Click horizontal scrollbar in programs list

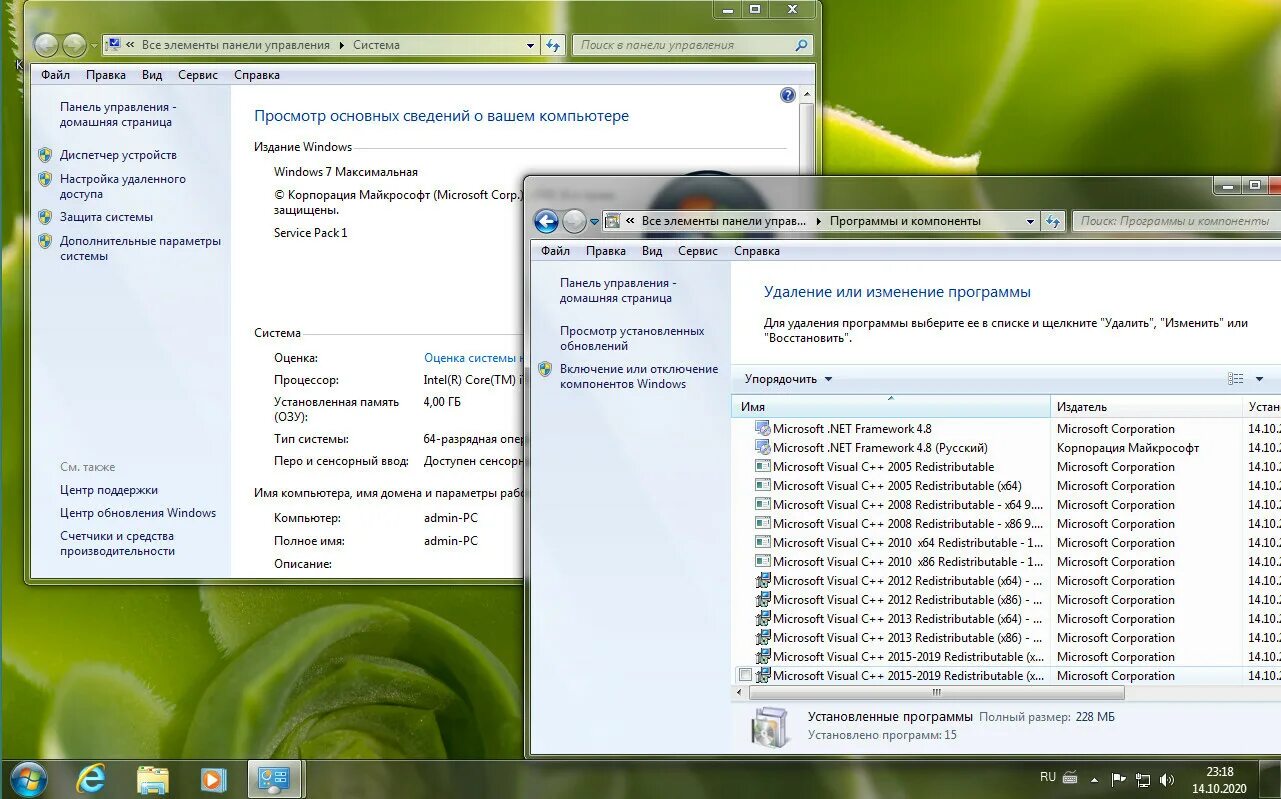pyautogui.click(x=936, y=692)
